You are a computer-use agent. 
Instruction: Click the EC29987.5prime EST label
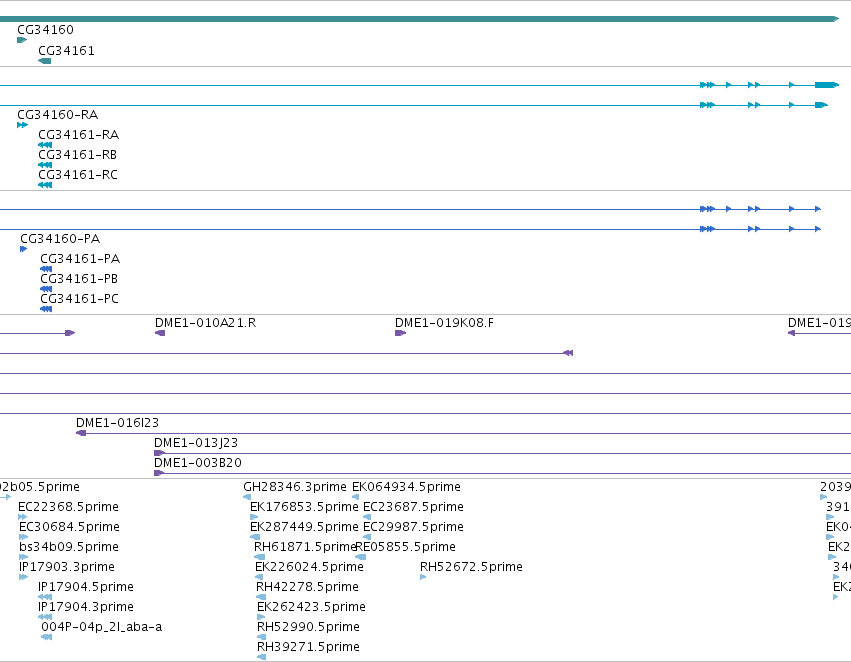[x=413, y=527]
